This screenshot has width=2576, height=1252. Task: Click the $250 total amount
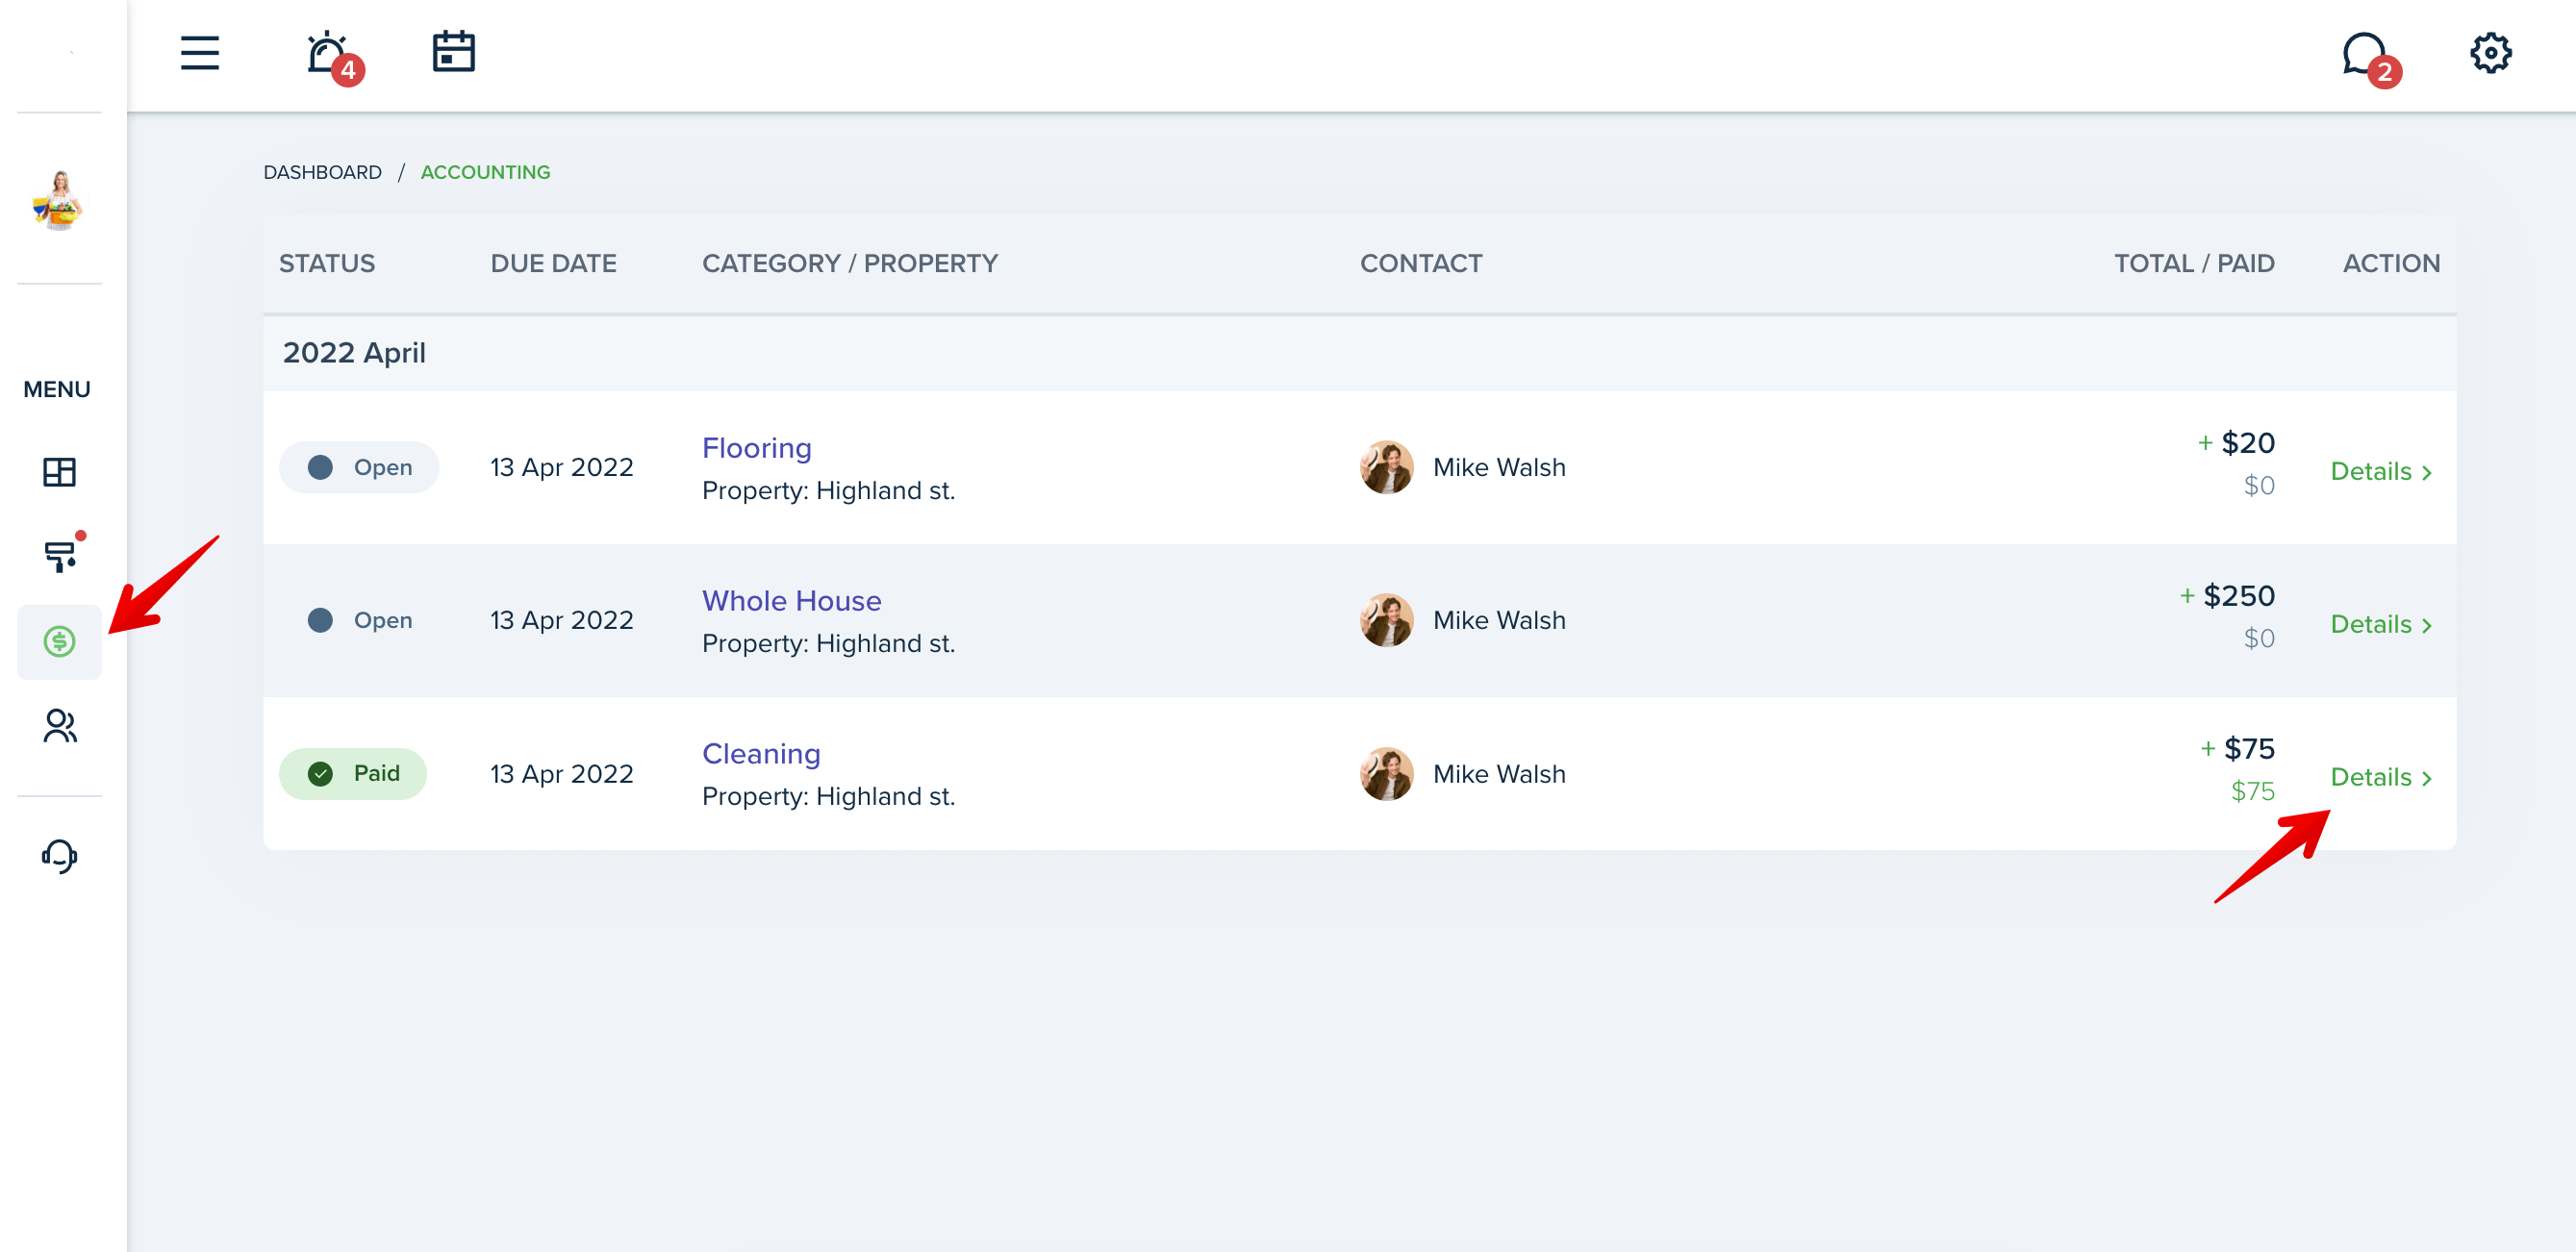point(2238,595)
